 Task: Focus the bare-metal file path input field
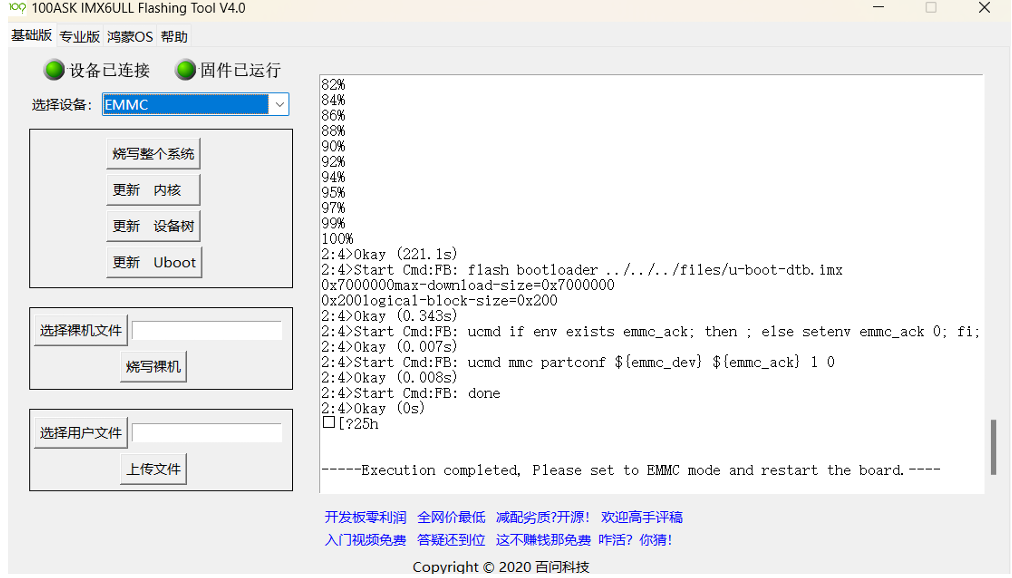(x=207, y=330)
